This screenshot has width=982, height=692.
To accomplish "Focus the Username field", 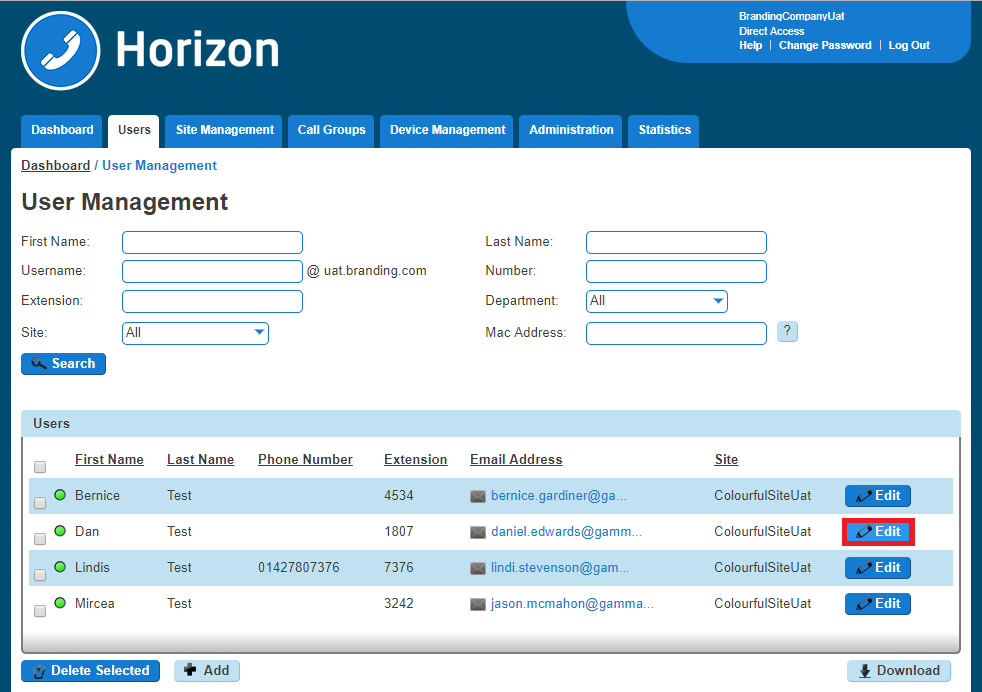I will coord(212,272).
